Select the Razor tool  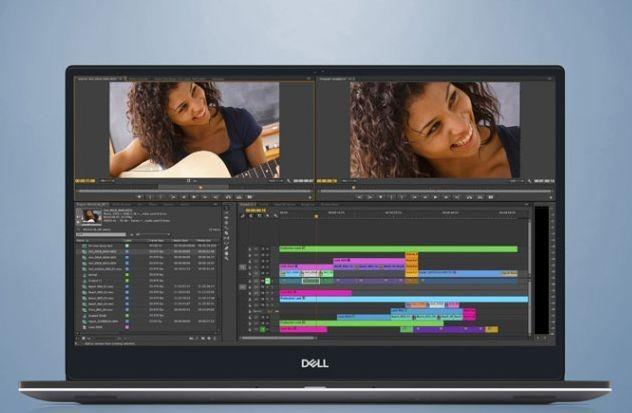click(x=227, y=233)
